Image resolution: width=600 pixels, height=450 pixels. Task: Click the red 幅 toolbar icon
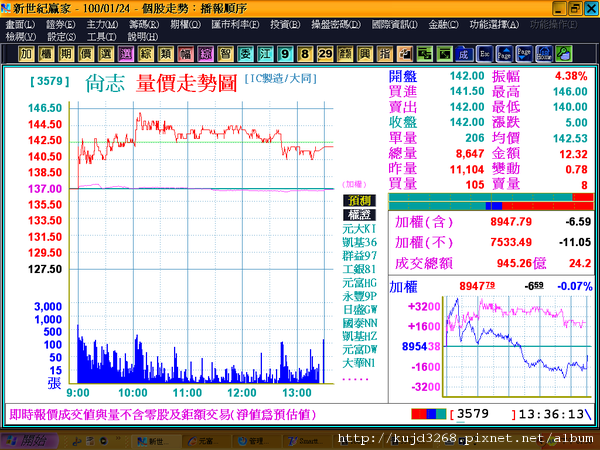click(185, 54)
